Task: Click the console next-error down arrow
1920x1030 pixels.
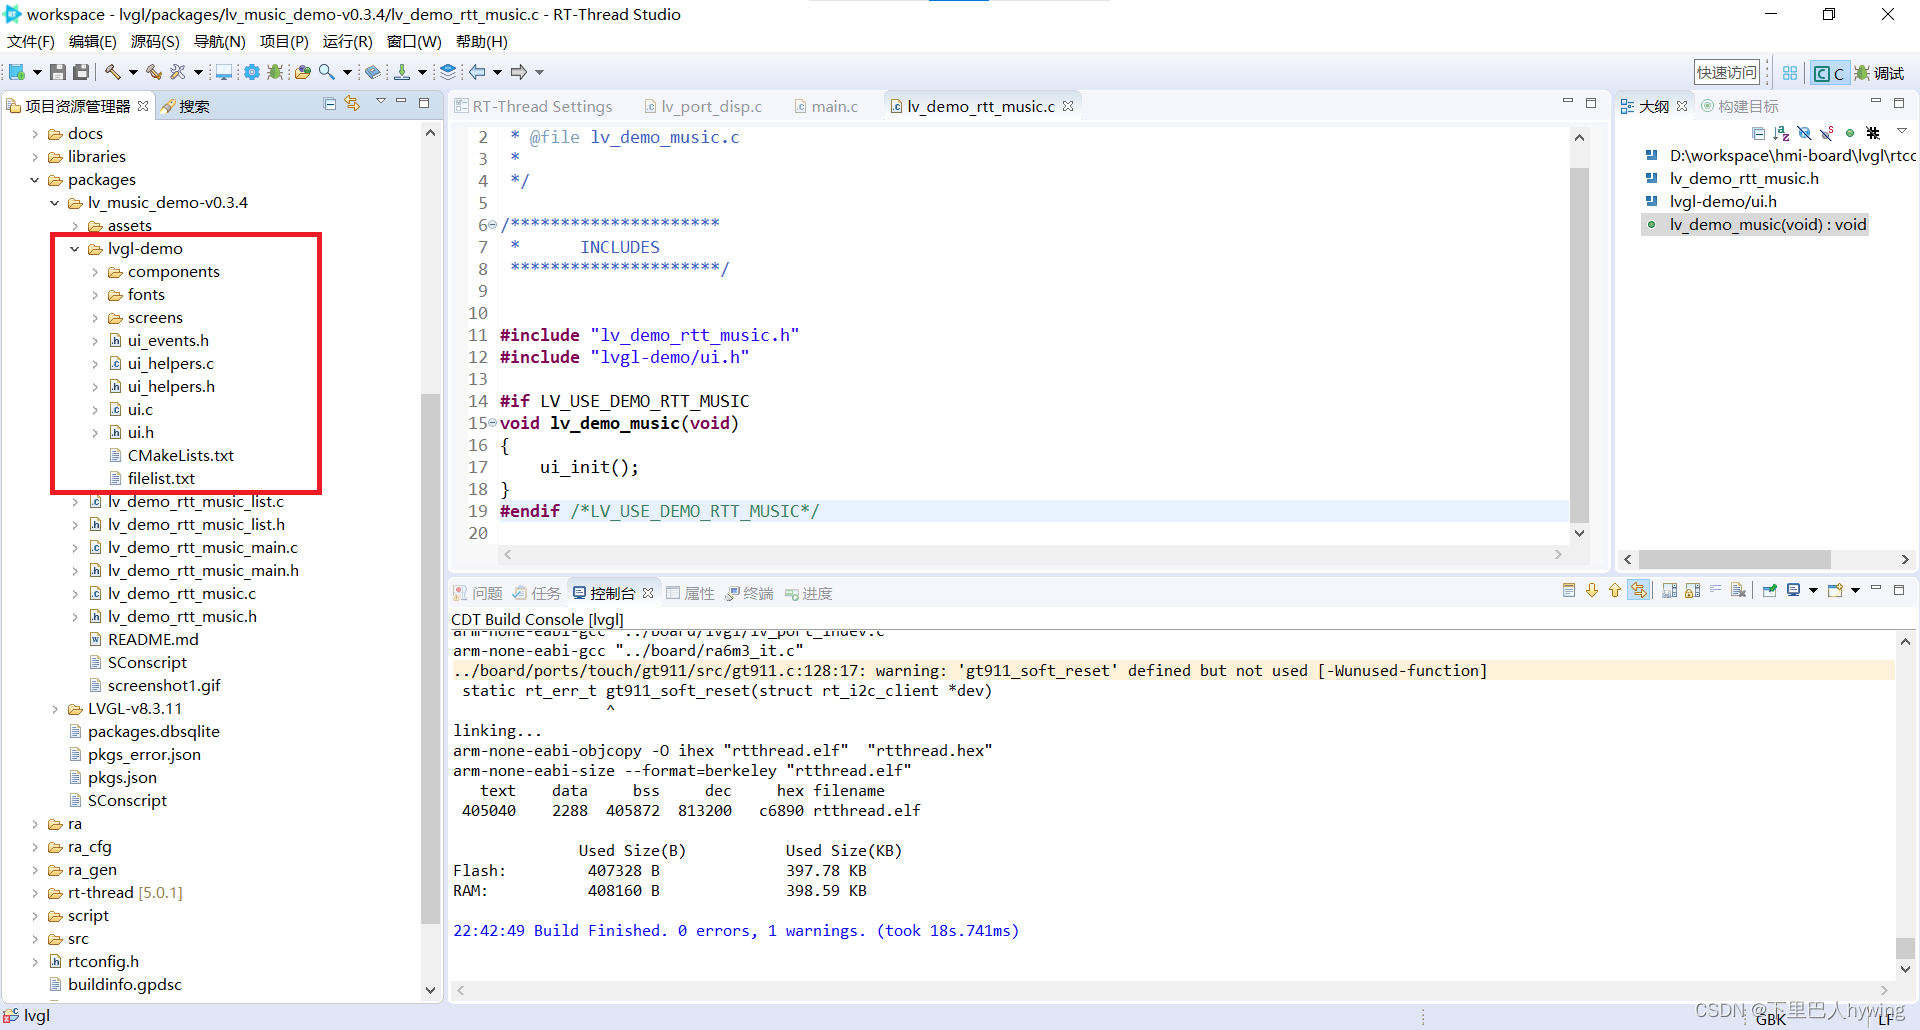Action: pos(1592,591)
